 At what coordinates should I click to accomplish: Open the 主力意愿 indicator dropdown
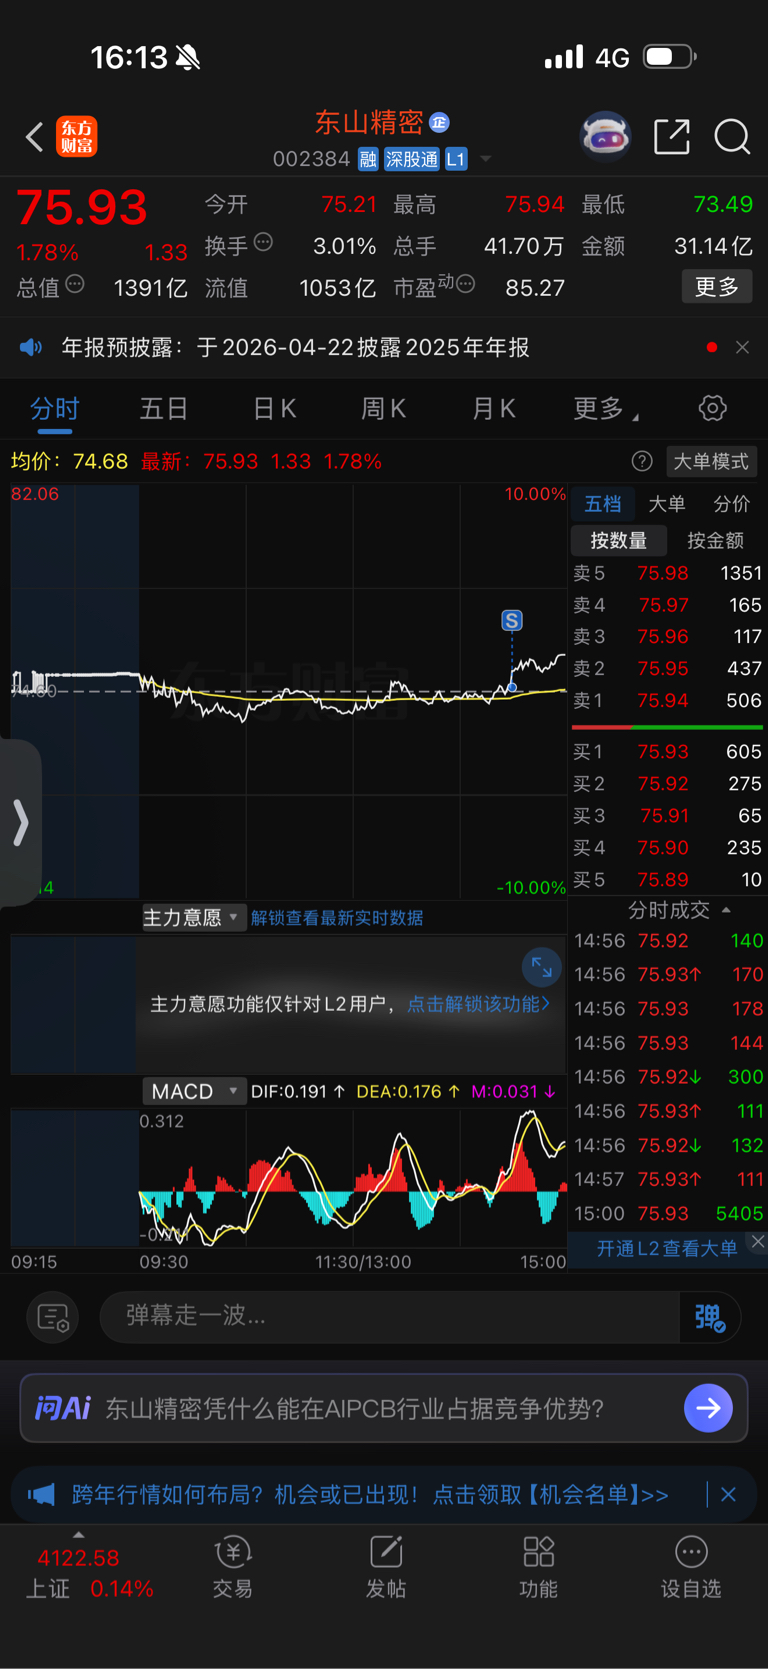(193, 917)
